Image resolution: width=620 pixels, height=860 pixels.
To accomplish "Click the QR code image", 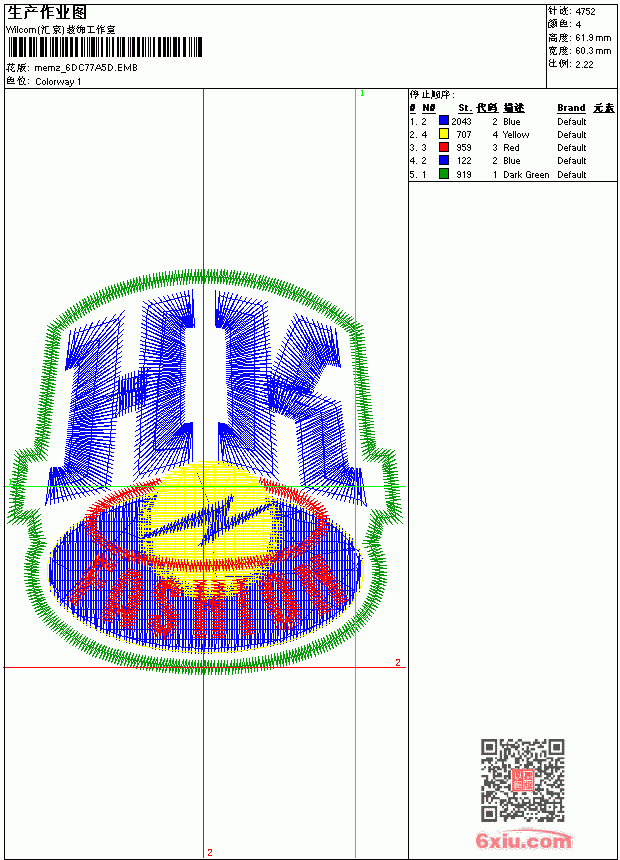I will 523,780.
